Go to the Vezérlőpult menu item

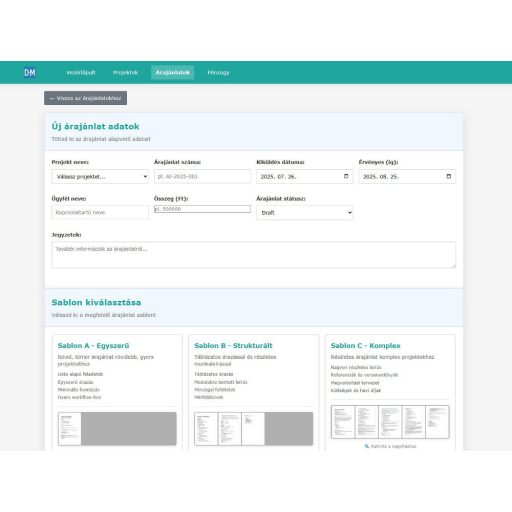tap(81, 72)
